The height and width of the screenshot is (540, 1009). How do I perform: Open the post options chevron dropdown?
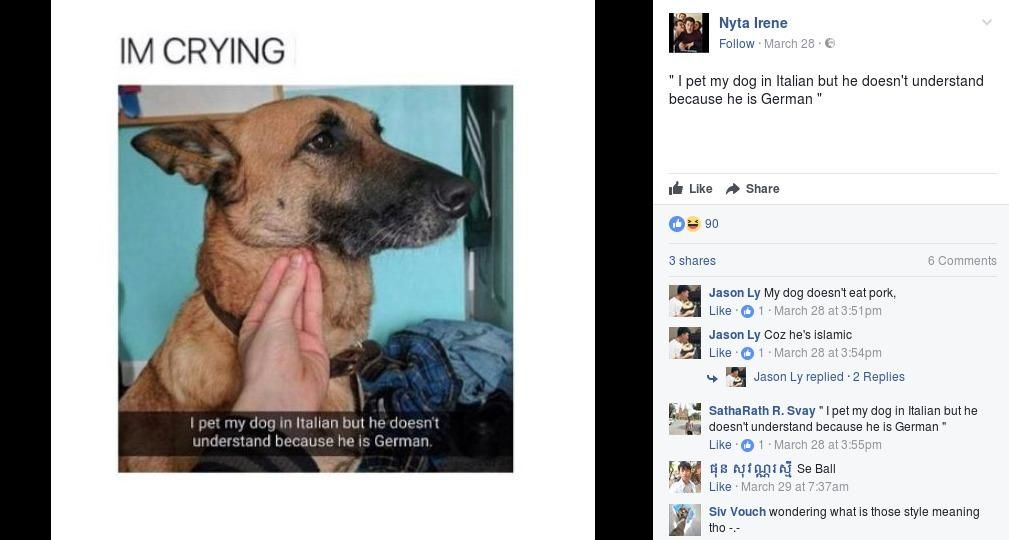click(x=986, y=23)
